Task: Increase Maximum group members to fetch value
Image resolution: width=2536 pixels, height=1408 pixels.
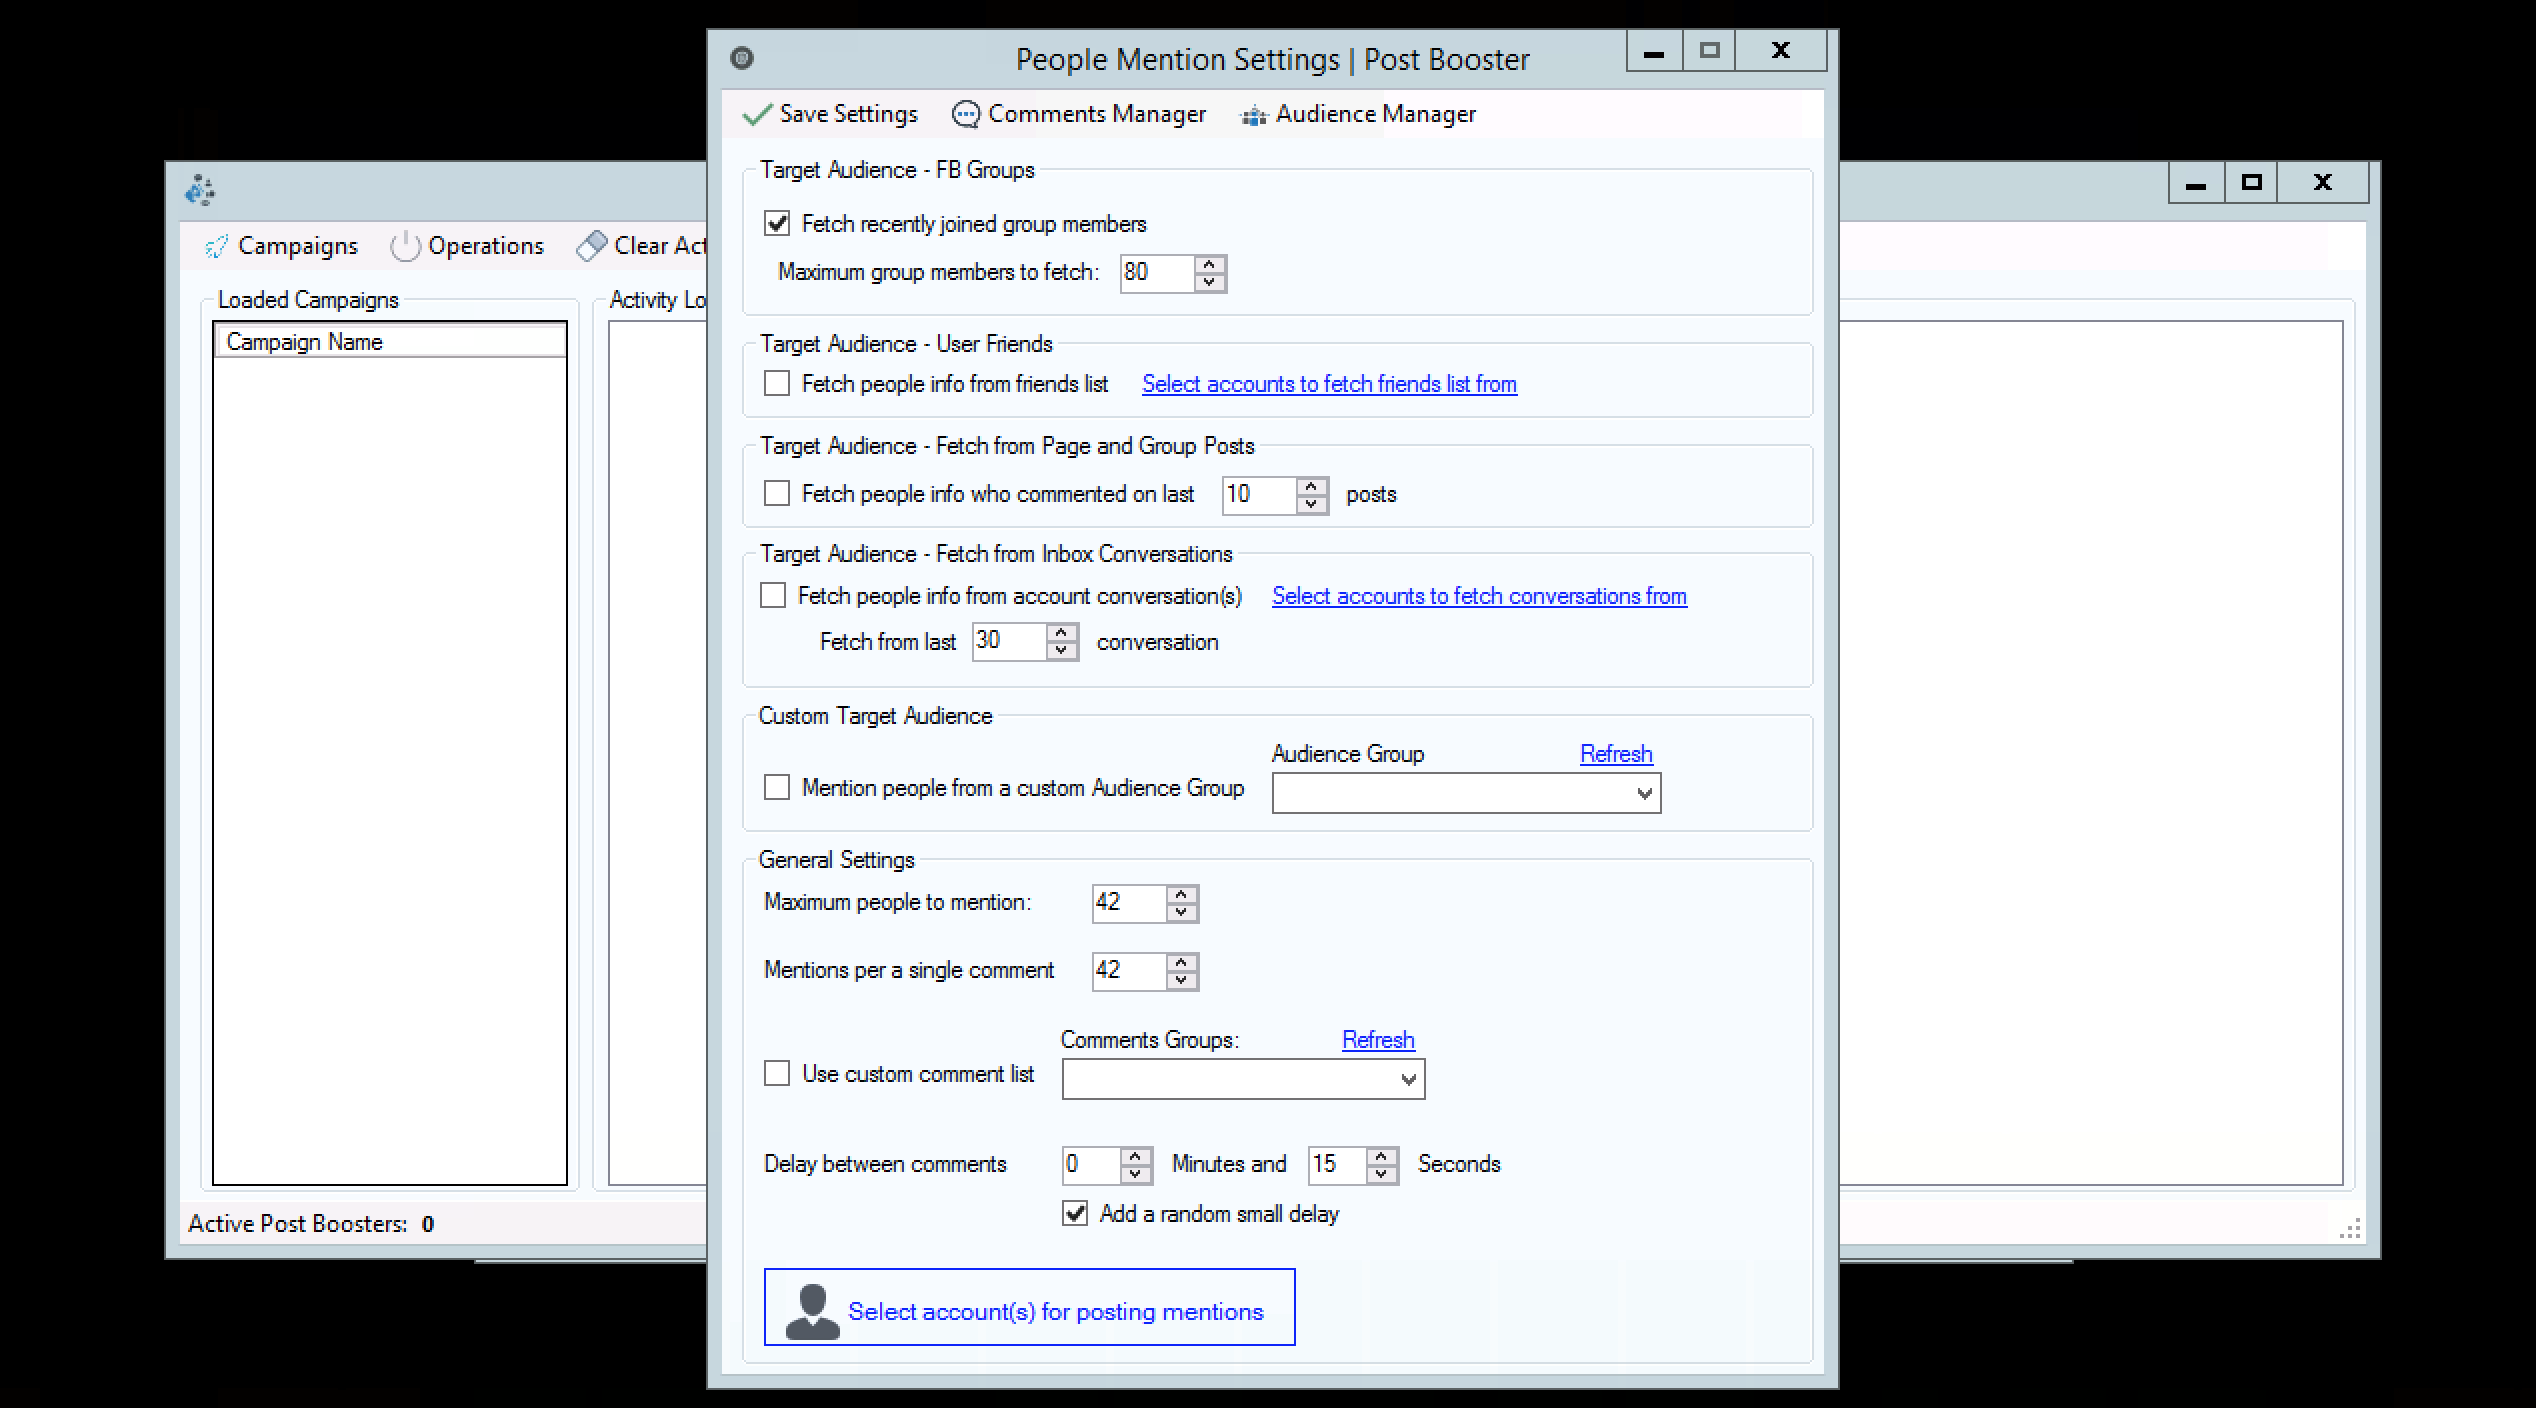Action: pyautogui.click(x=1210, y=264)
